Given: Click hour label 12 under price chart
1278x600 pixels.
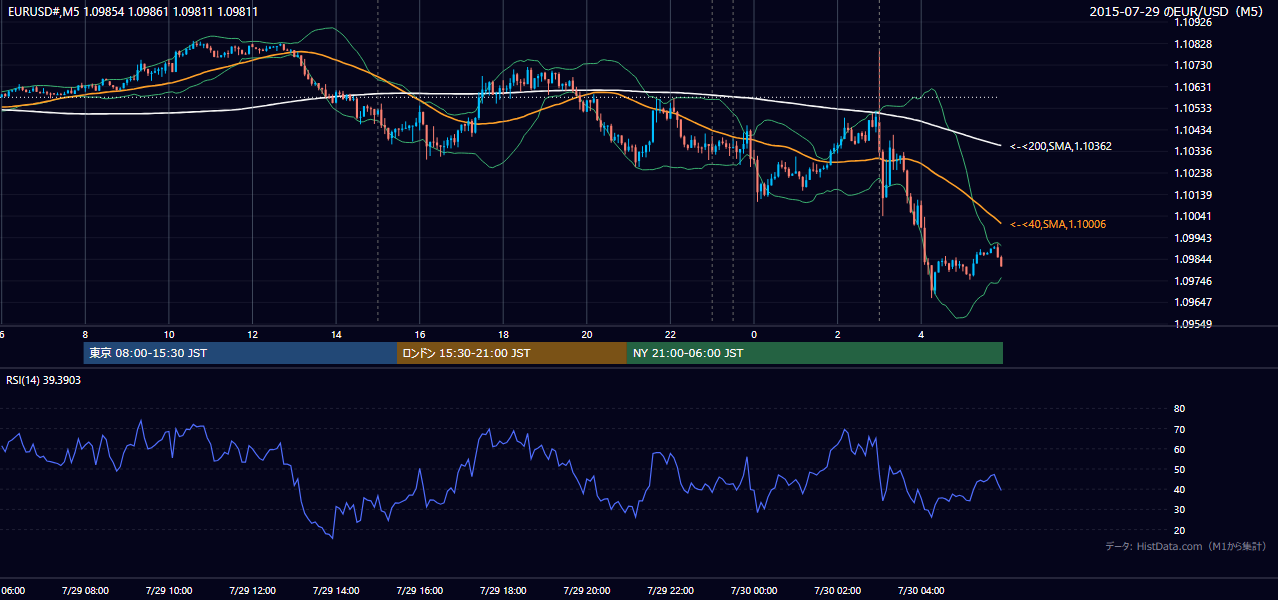Looking at the screenshot, I should coord(252,334).
